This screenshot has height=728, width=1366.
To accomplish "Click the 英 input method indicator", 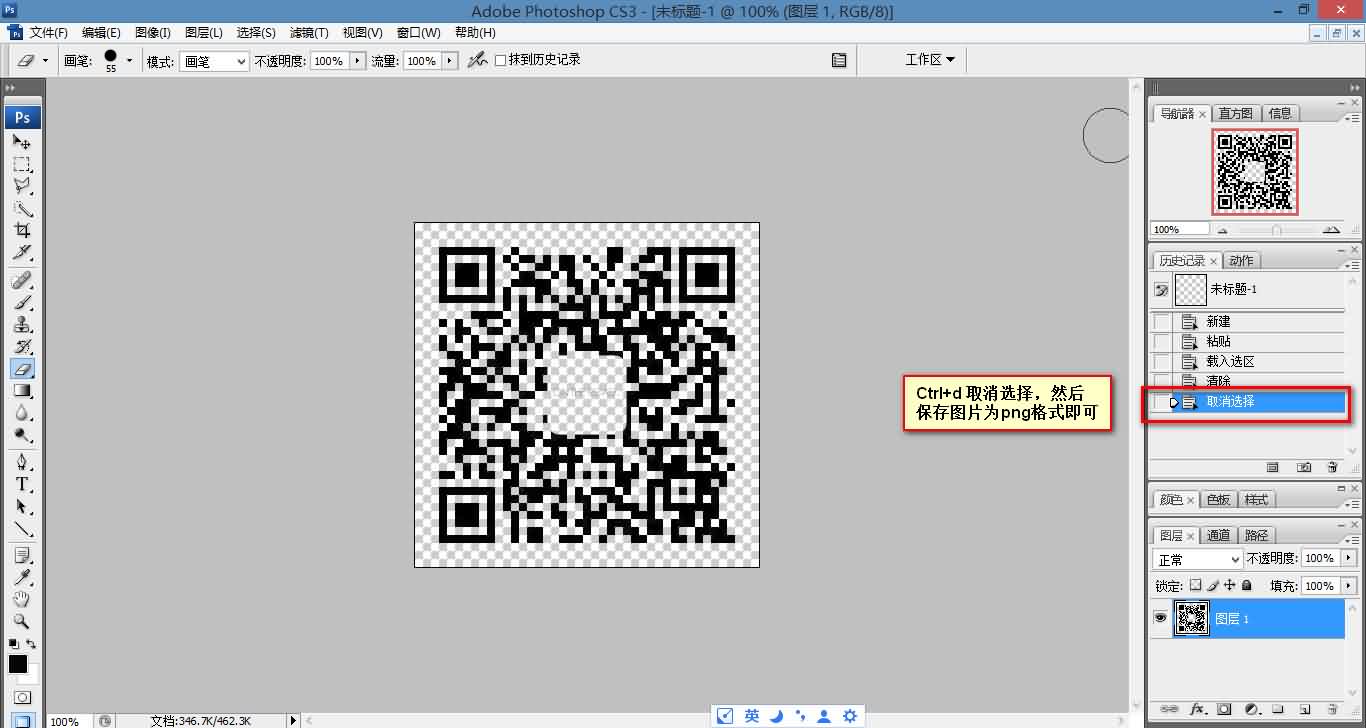I will [752, 715].
